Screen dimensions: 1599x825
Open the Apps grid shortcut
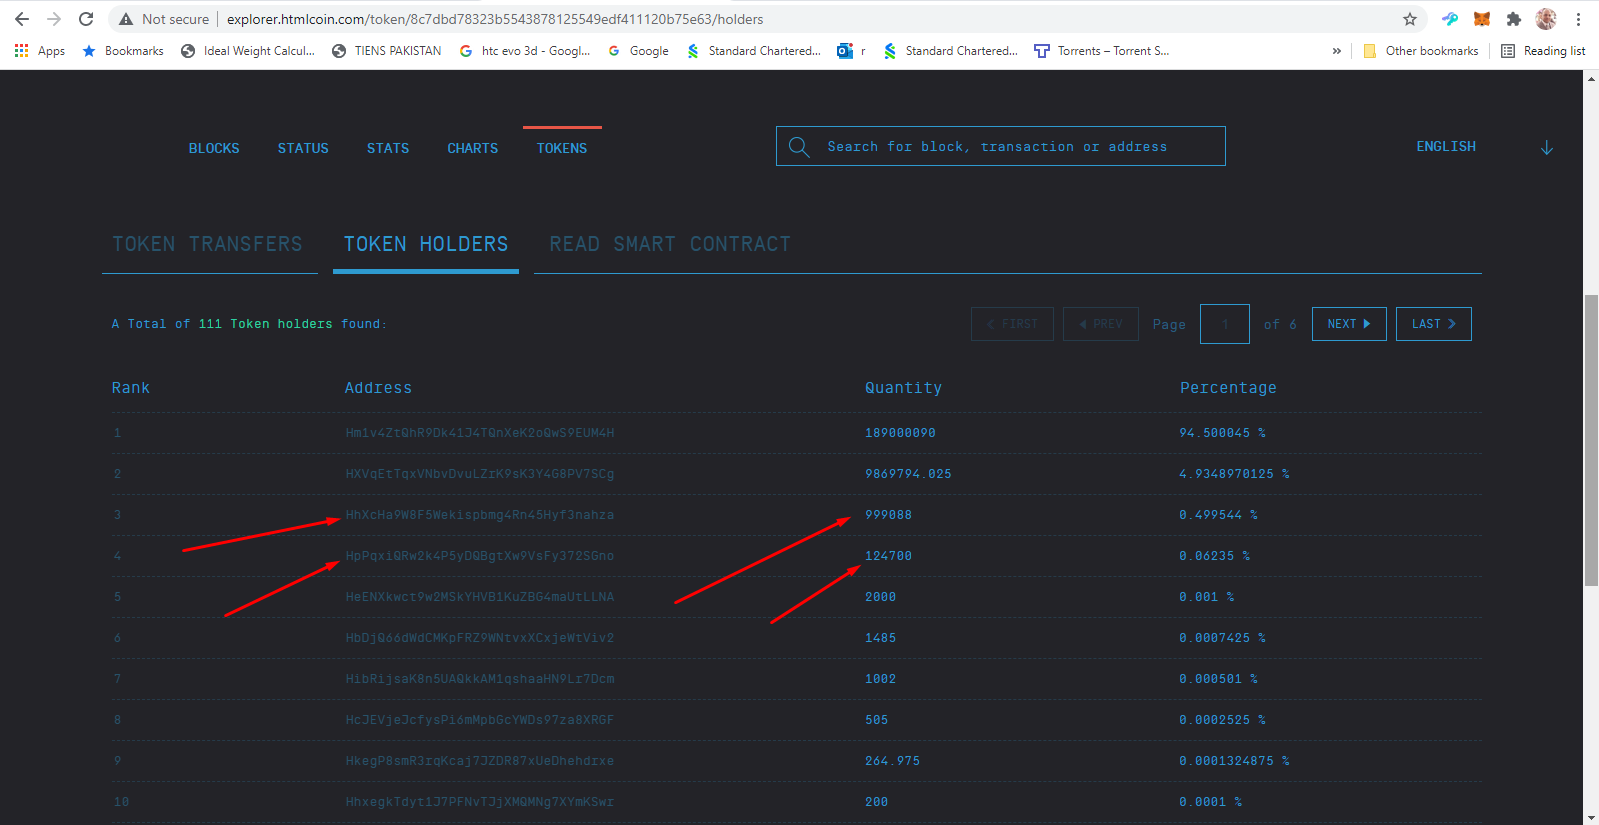[x=40, y=51]
